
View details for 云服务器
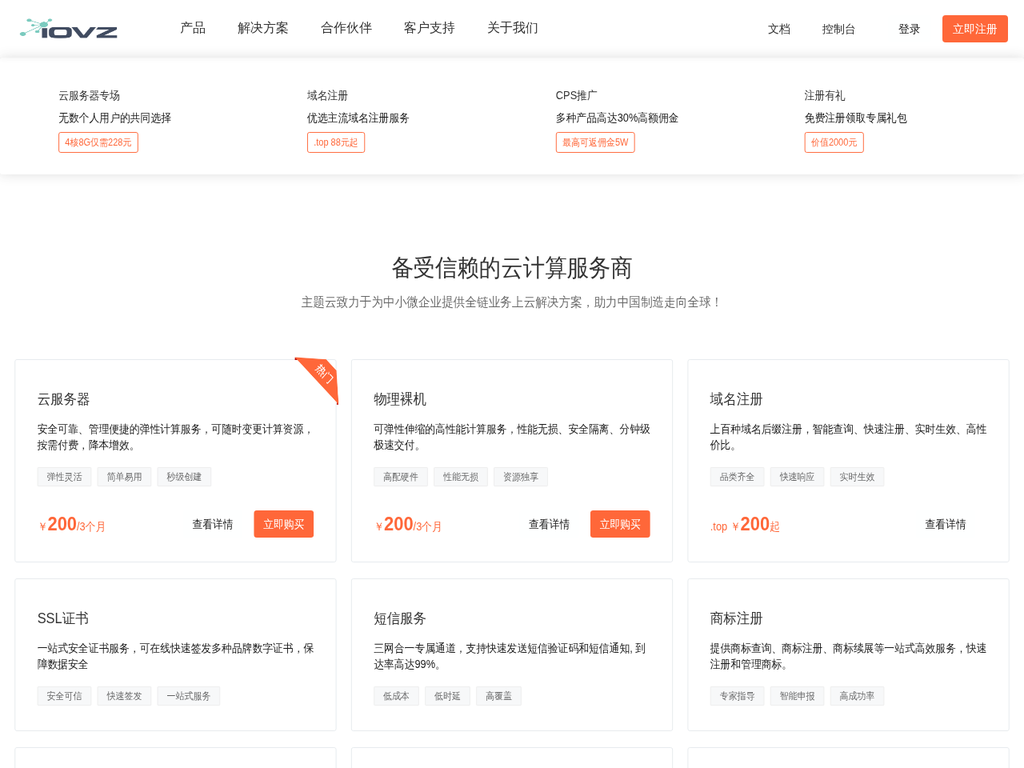tap(212, 524)
